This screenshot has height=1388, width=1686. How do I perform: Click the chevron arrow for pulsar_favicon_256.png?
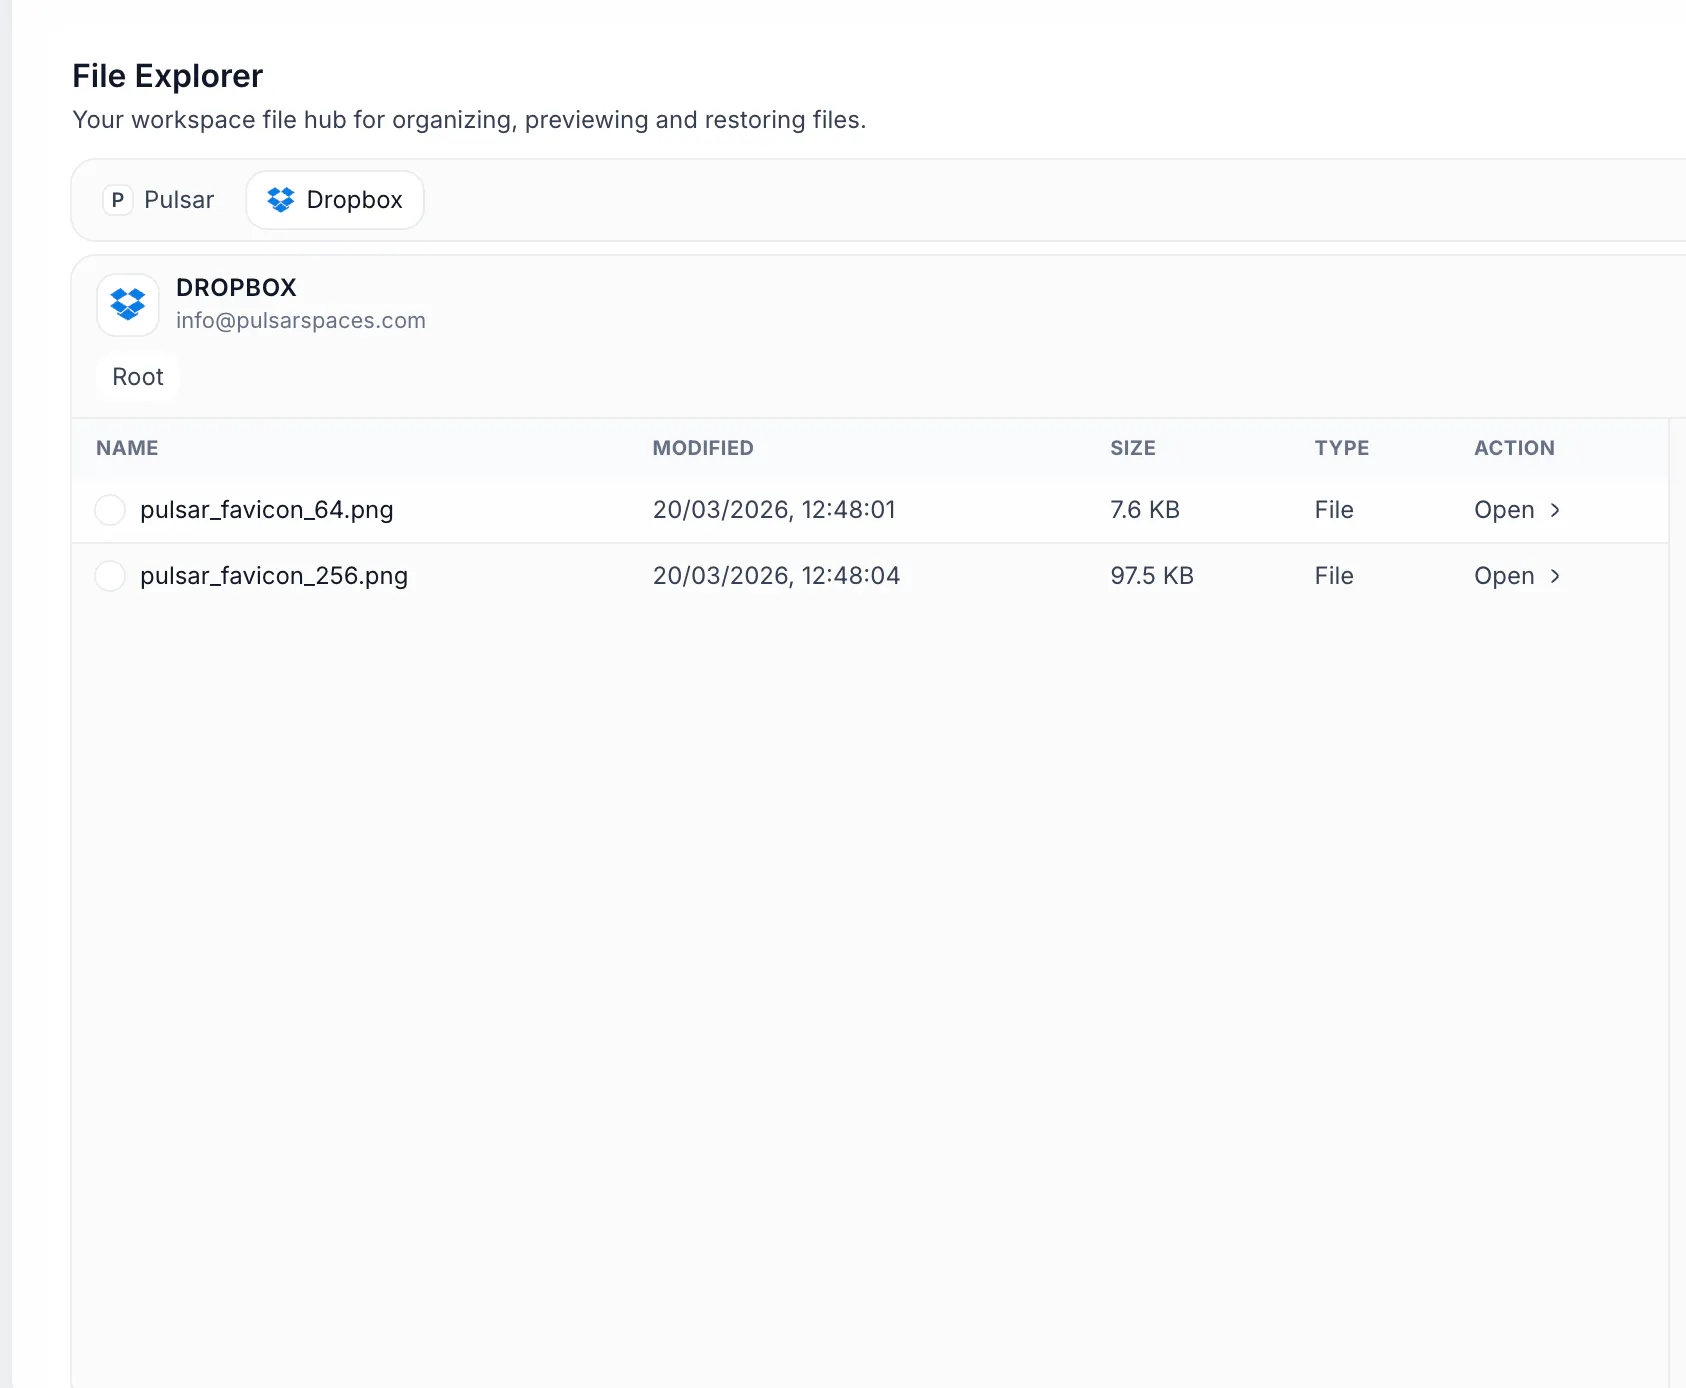tap(1555, 576)
